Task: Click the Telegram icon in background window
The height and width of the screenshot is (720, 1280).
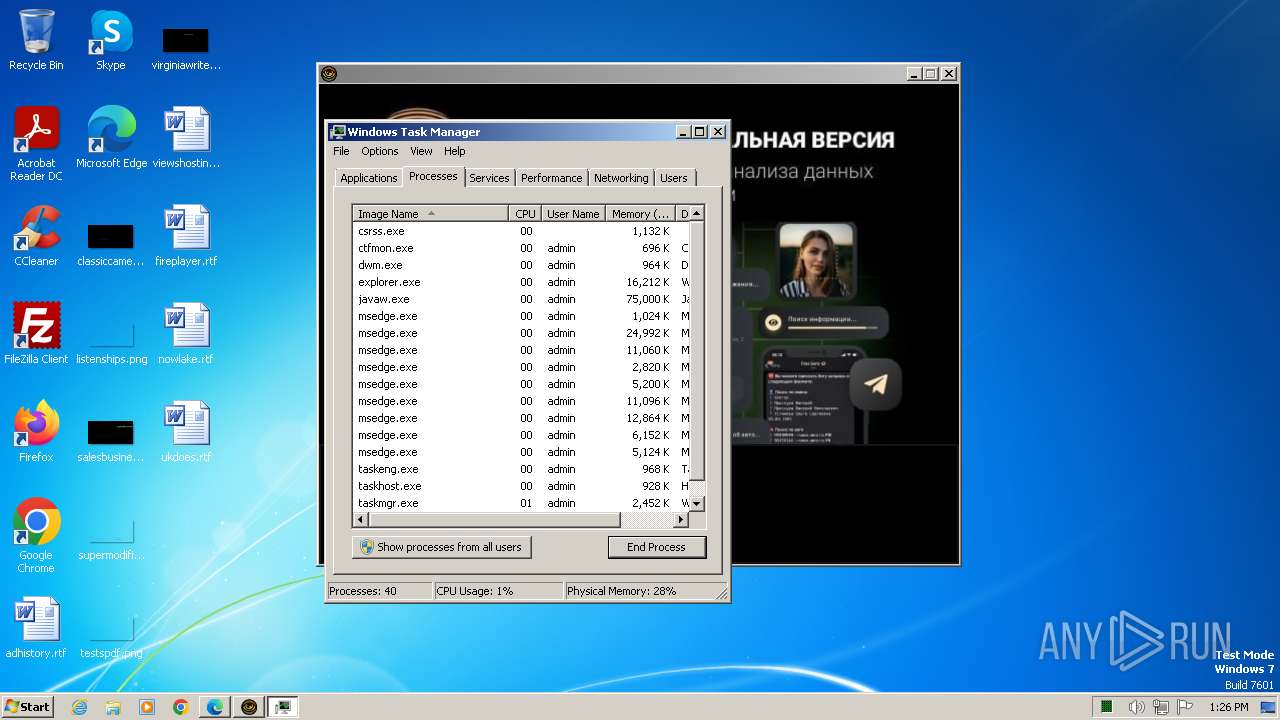Action: click(875, 385)
